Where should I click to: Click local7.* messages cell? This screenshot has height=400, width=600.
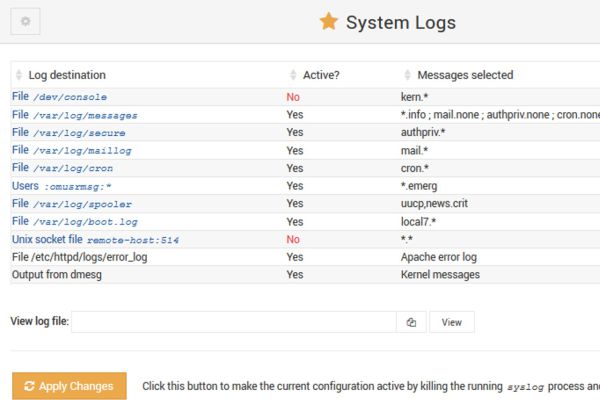pos(419,222)
